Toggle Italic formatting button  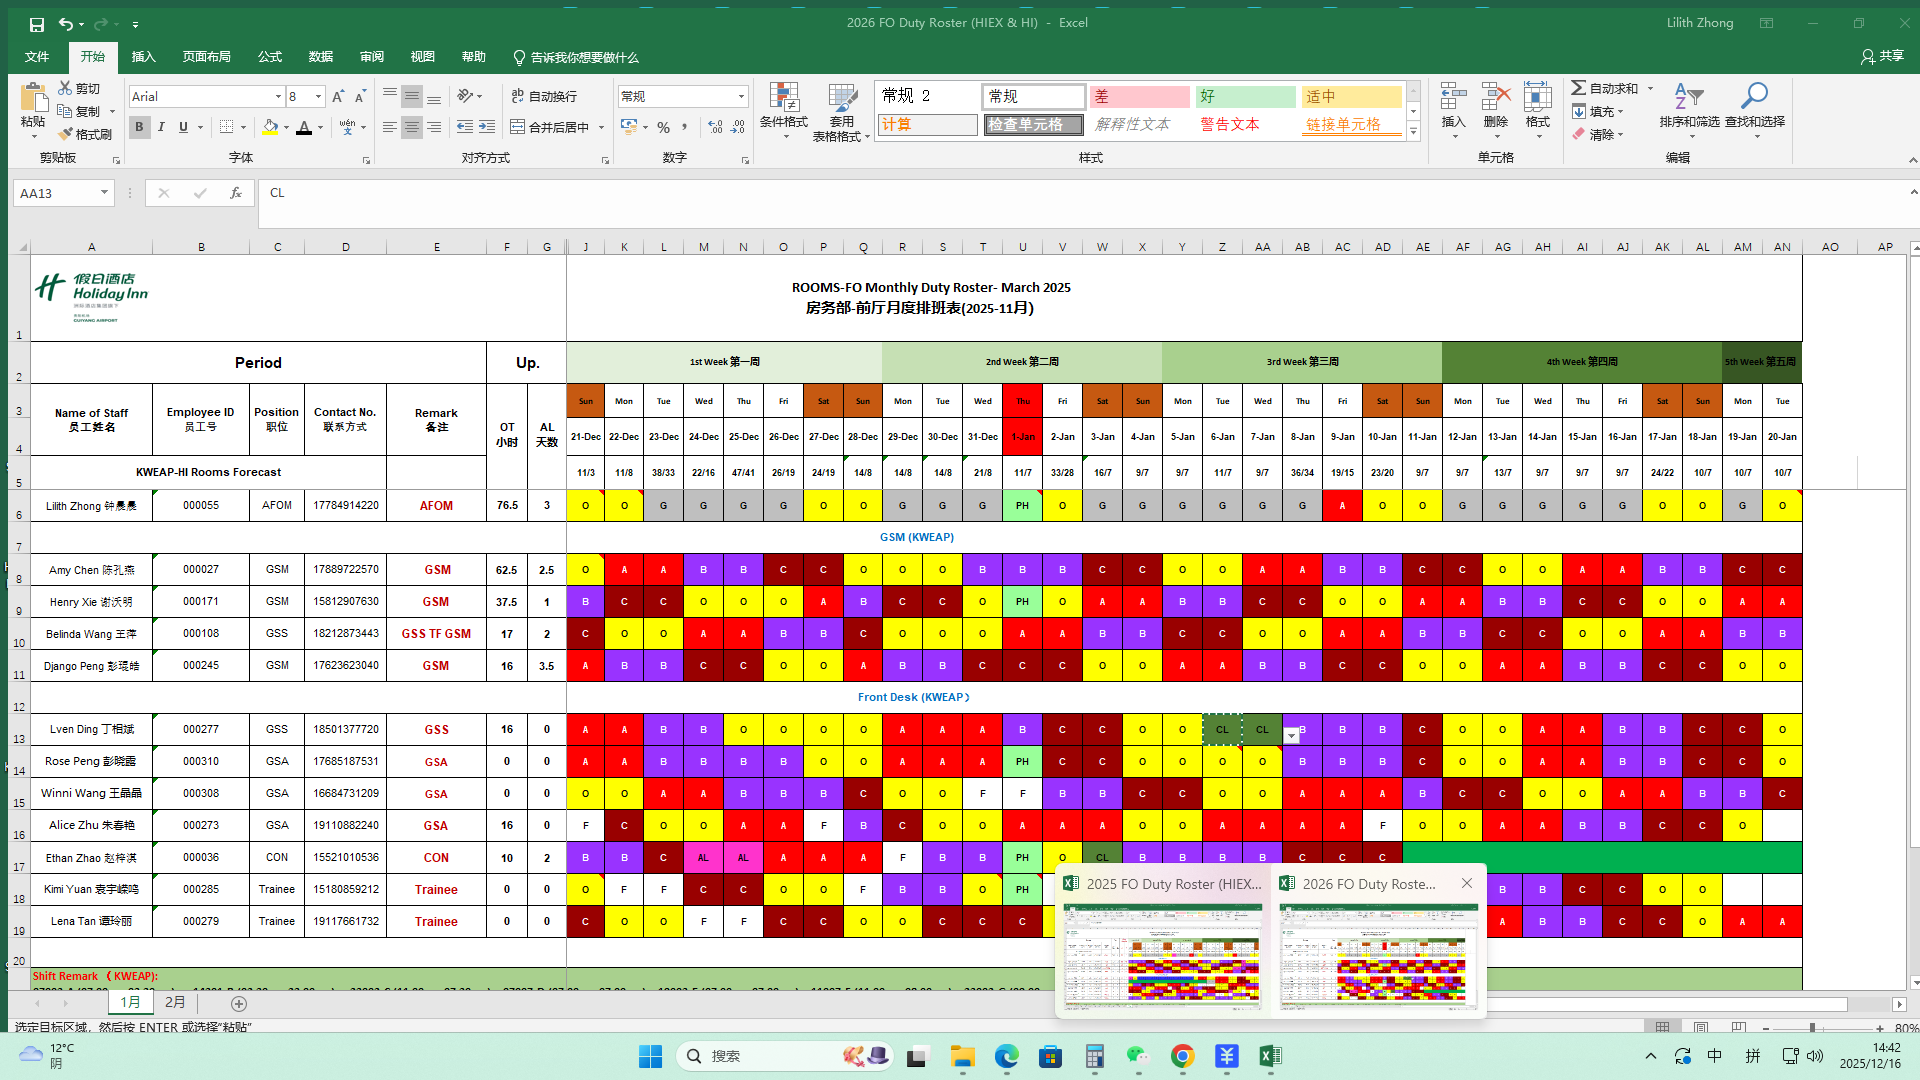pos(161,127)
